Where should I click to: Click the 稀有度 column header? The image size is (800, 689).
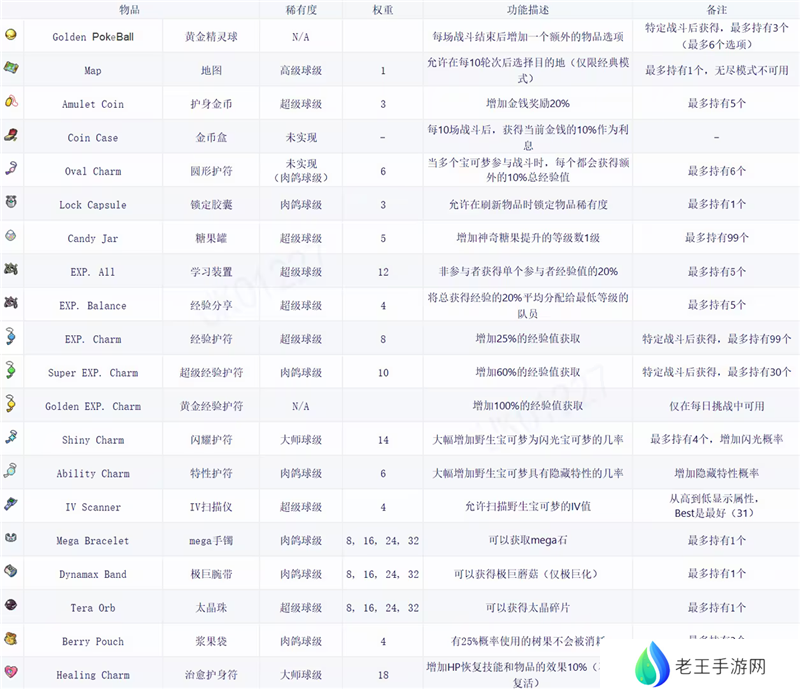(x=301, y=9)
